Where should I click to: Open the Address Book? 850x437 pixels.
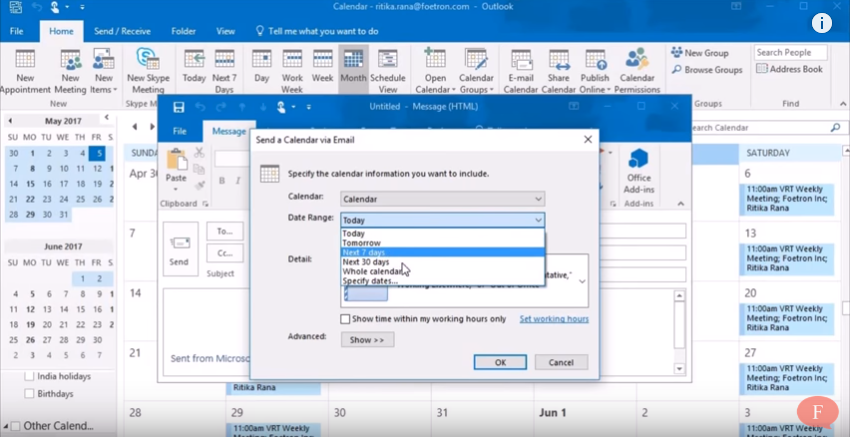pos(790,69)
